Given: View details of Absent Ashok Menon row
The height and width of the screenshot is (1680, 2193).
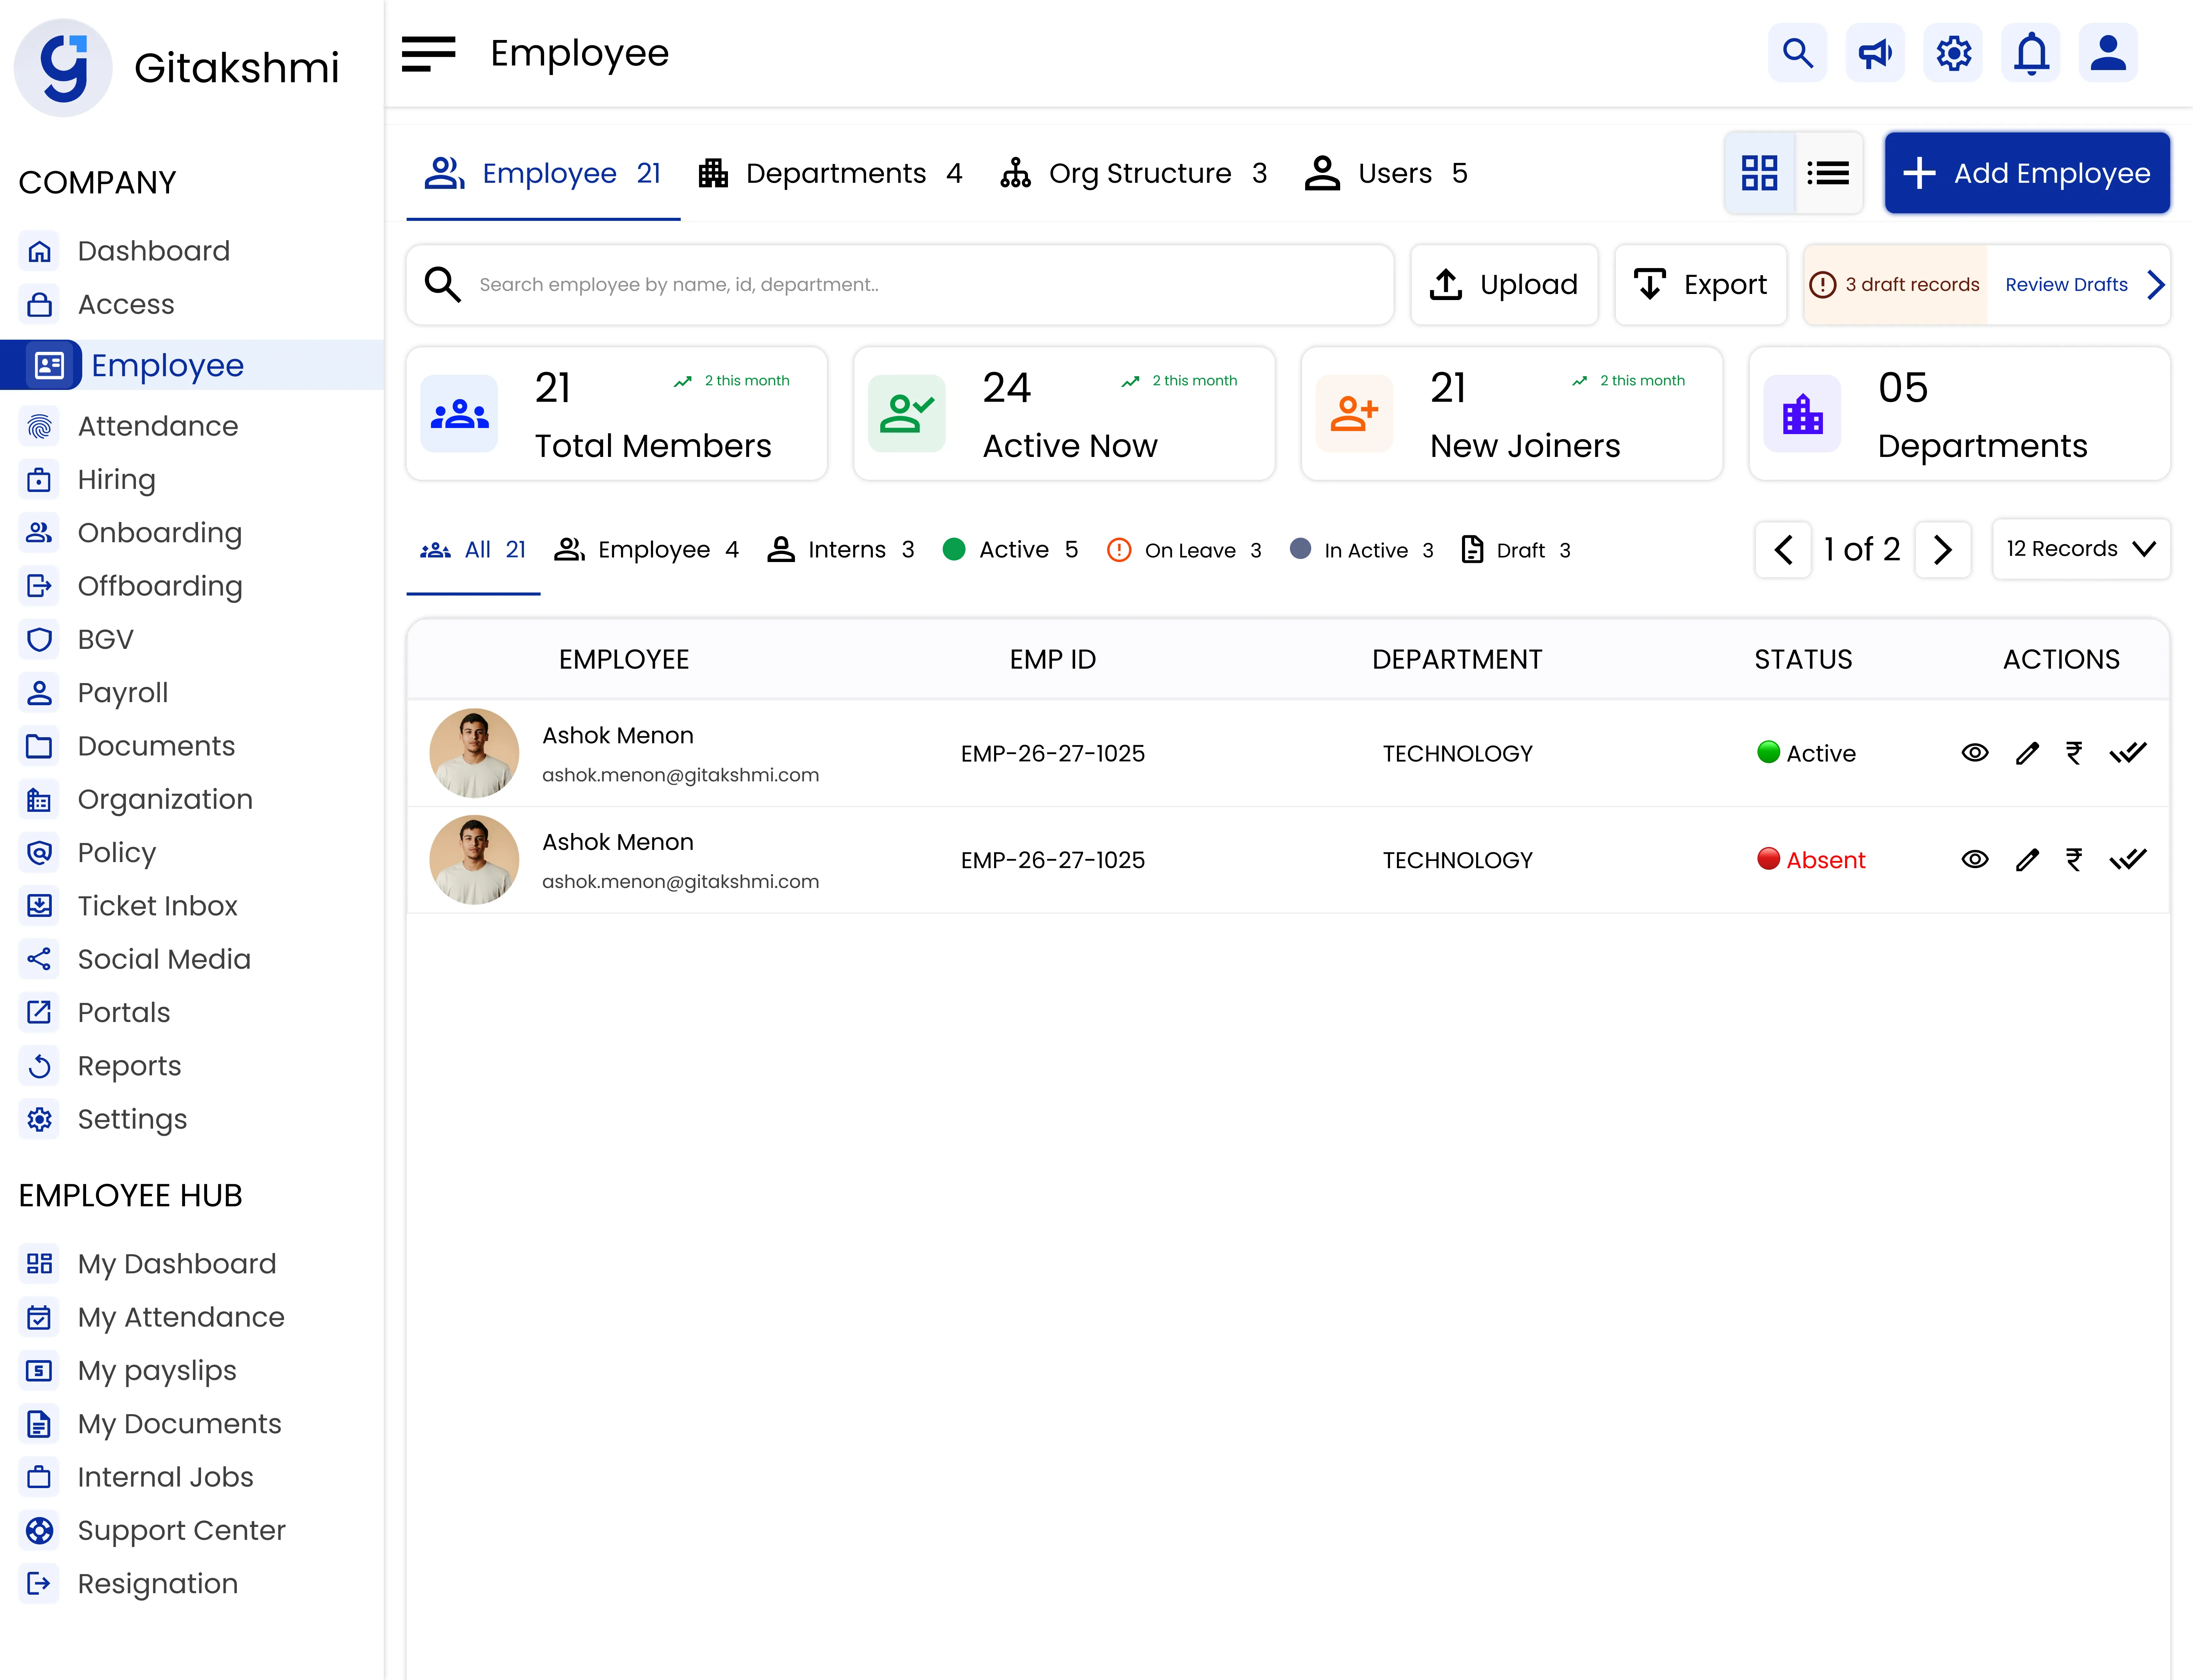Looking at the screenshot, I should [1975, 860].
